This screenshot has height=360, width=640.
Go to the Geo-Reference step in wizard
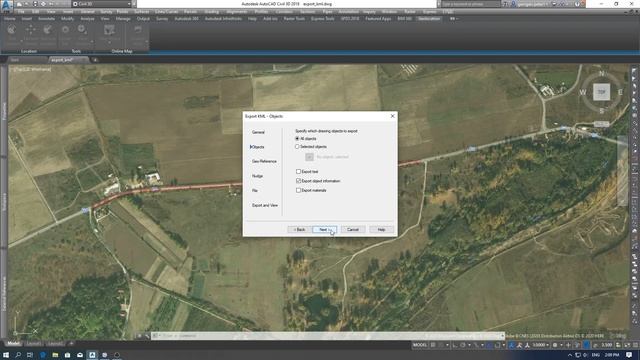pyautogui.click(x=264, y=161)
